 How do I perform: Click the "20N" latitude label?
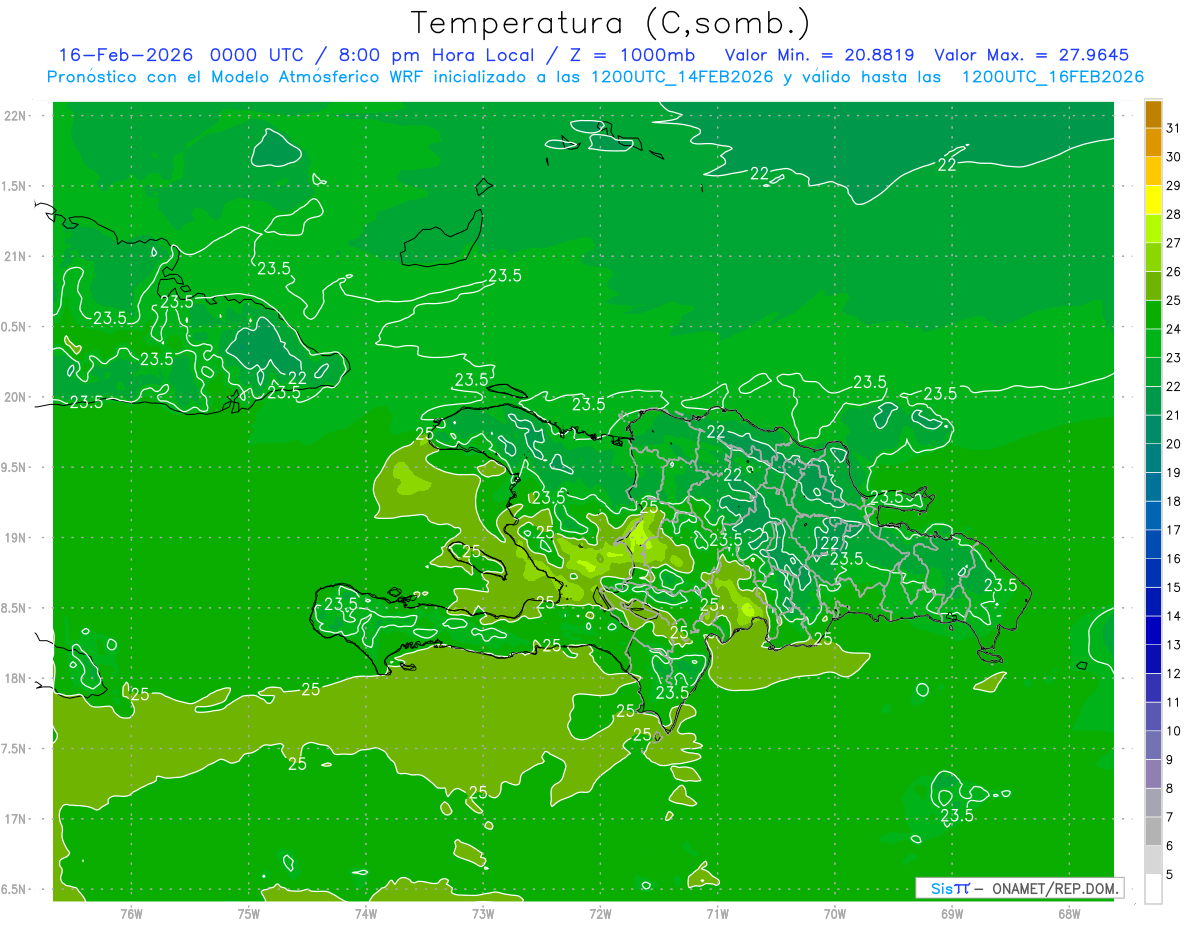17,397
